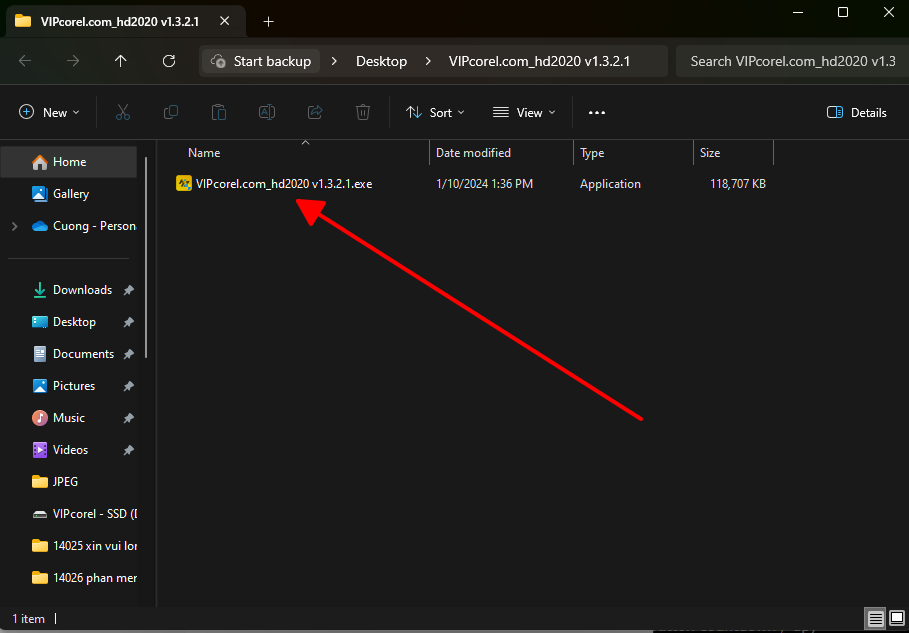Close the VIPcorel.com_hd2020 tab
This screenshot has height=633, width=909.
[225, 21]
